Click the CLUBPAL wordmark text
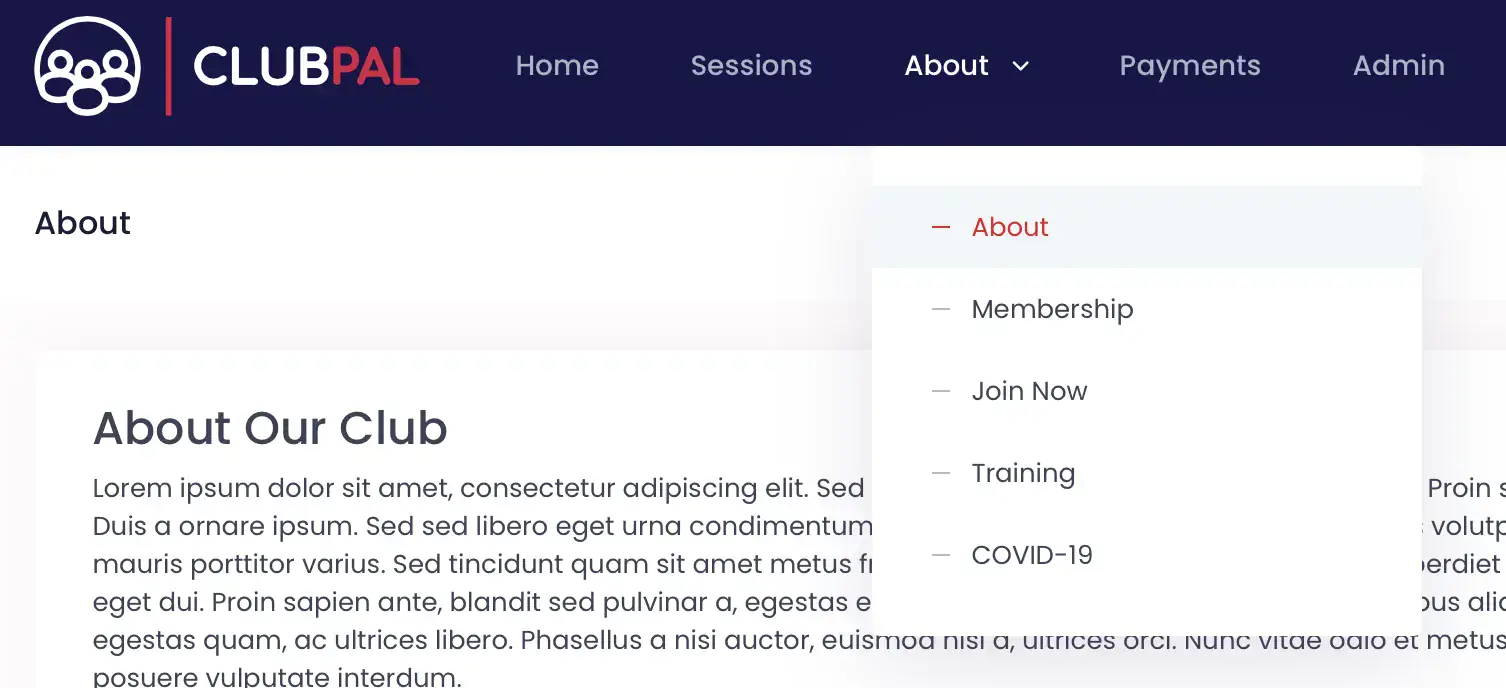 coord(306,67)
